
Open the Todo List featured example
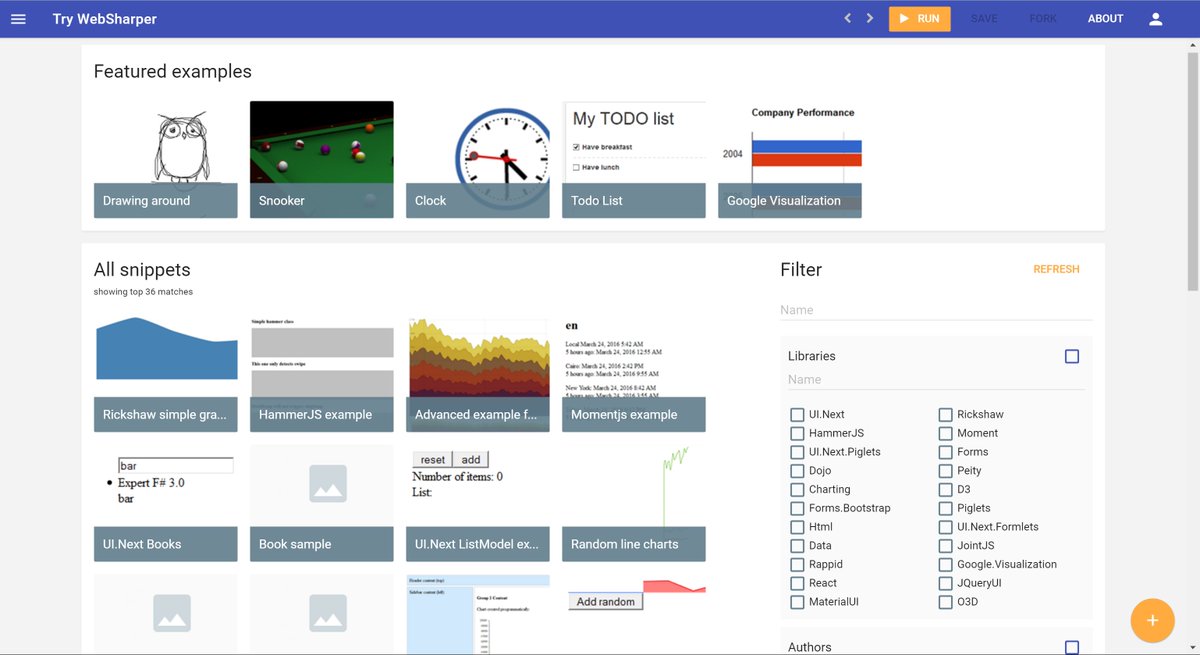(634, 159)
